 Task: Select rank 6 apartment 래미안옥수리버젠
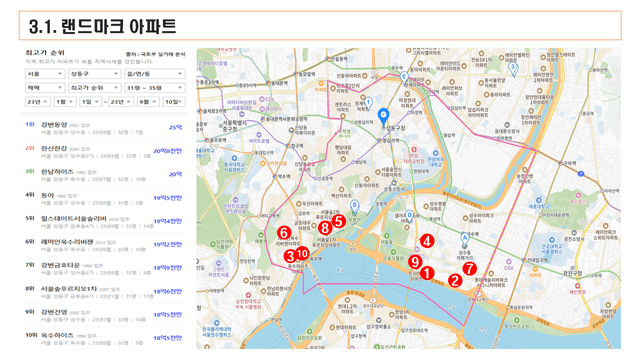click(x=104, y=245)
